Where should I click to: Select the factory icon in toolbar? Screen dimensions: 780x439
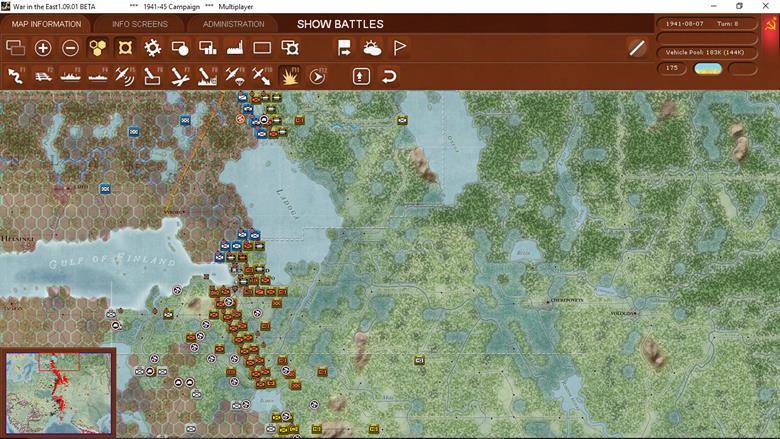[x=235, y=48]
